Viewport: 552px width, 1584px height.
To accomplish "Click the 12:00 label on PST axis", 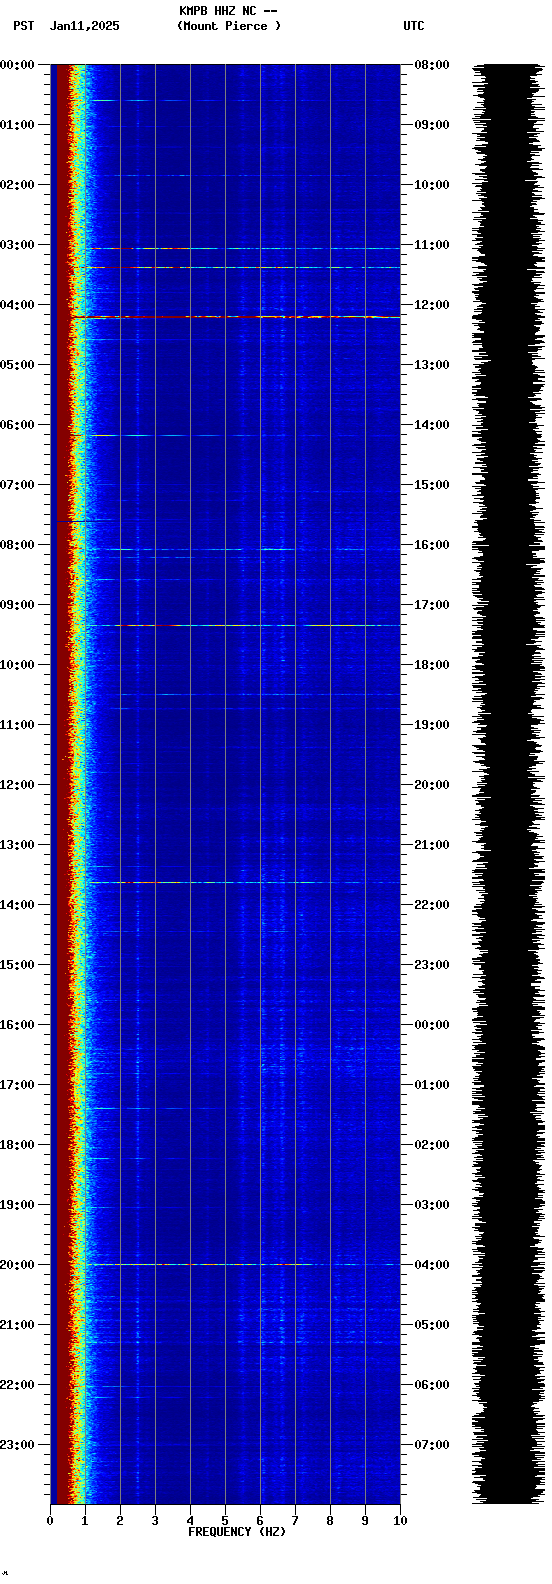I will [18, 785].
